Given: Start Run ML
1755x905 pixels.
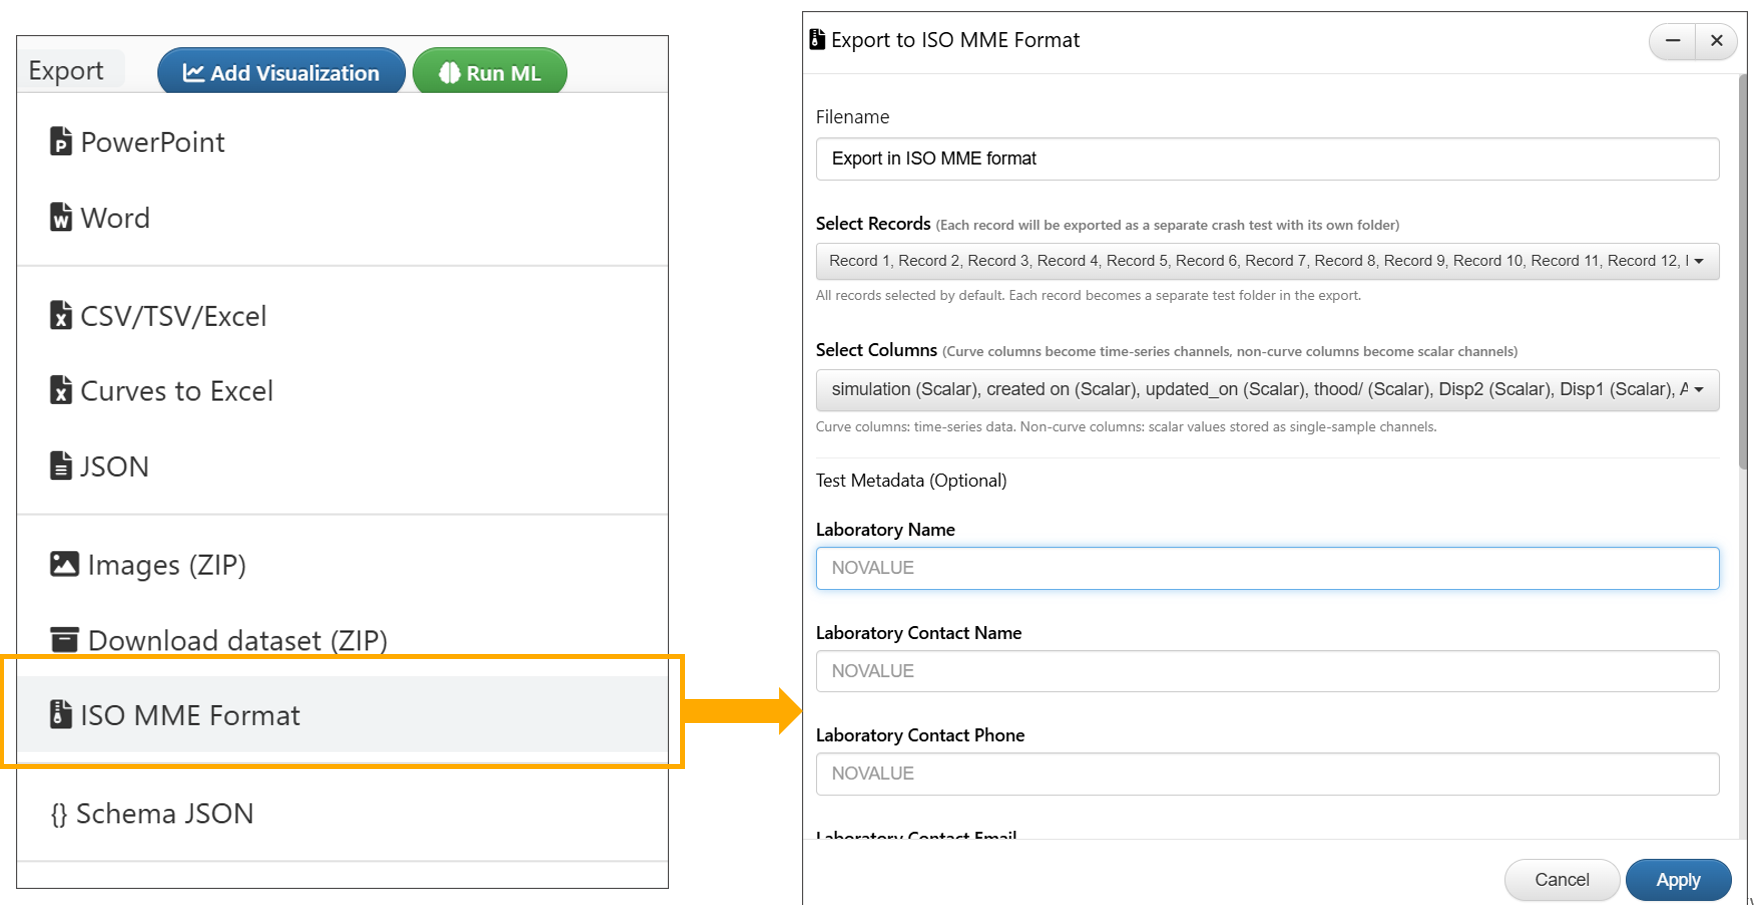Looking at the screenshot, I should [490, 73].
